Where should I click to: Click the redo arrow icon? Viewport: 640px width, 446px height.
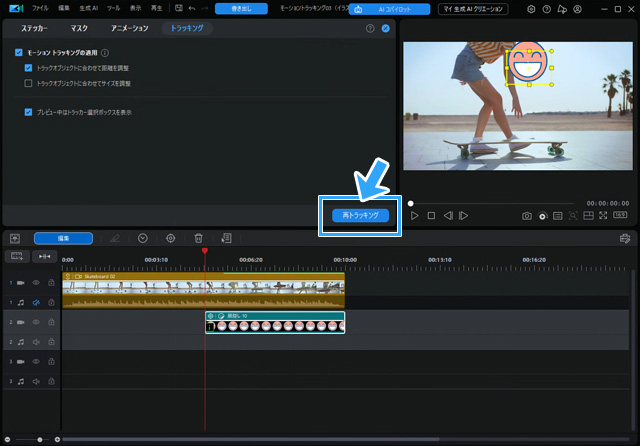pyautogui.click(x=205, y=8)
